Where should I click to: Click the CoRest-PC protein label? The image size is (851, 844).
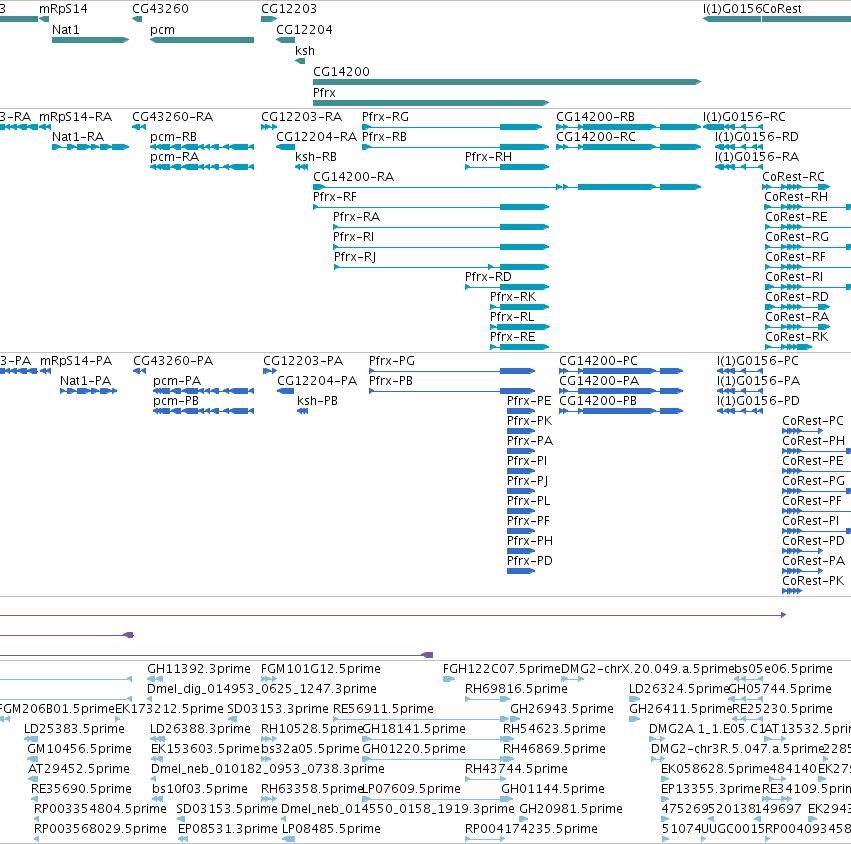(x=813, y=421)
